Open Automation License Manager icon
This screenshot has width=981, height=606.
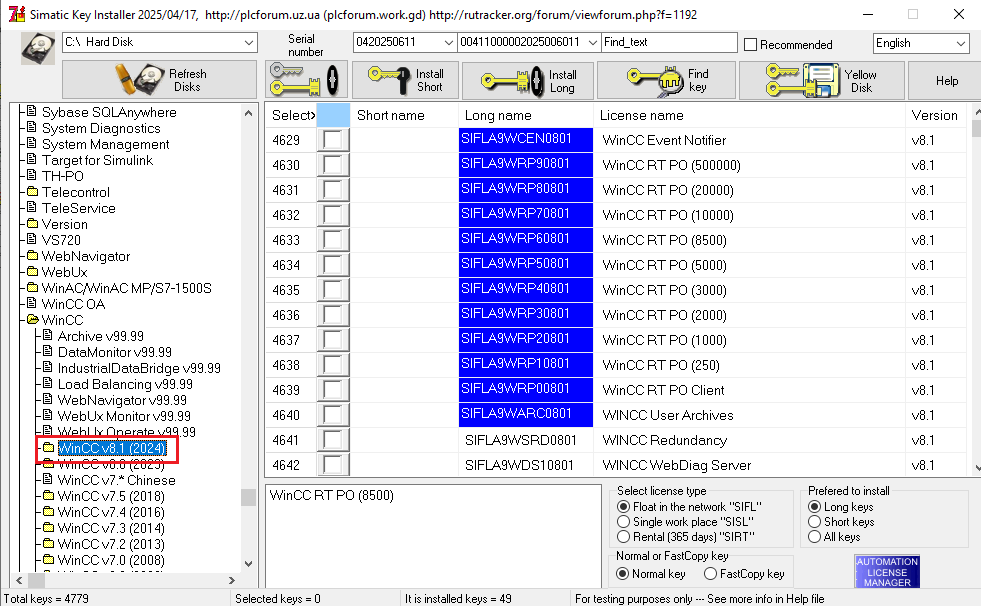tap(887, 572)
